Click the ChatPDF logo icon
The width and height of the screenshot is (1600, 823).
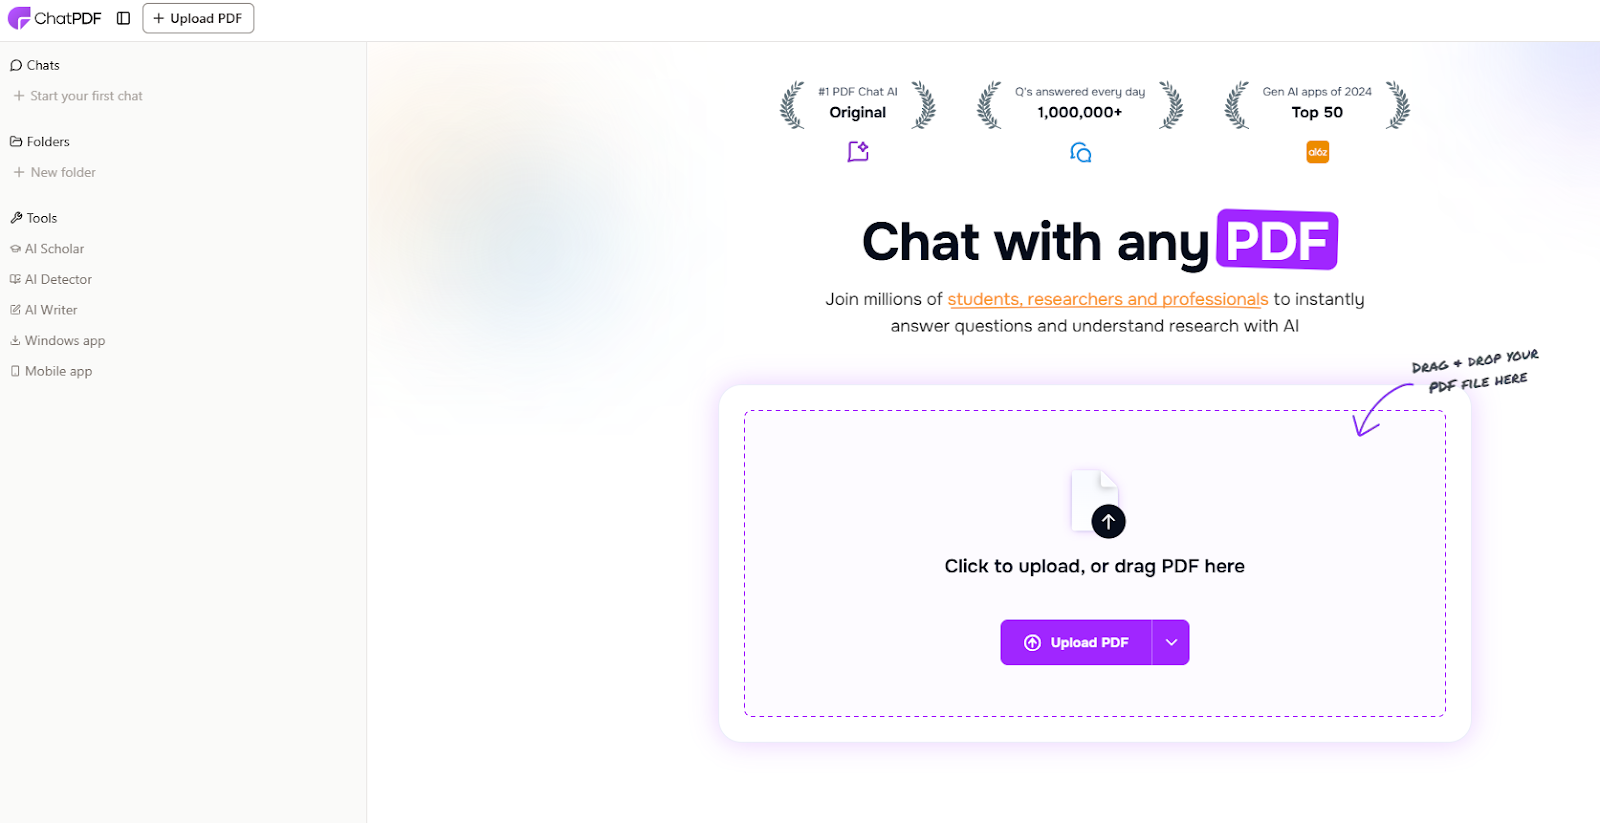19,18
